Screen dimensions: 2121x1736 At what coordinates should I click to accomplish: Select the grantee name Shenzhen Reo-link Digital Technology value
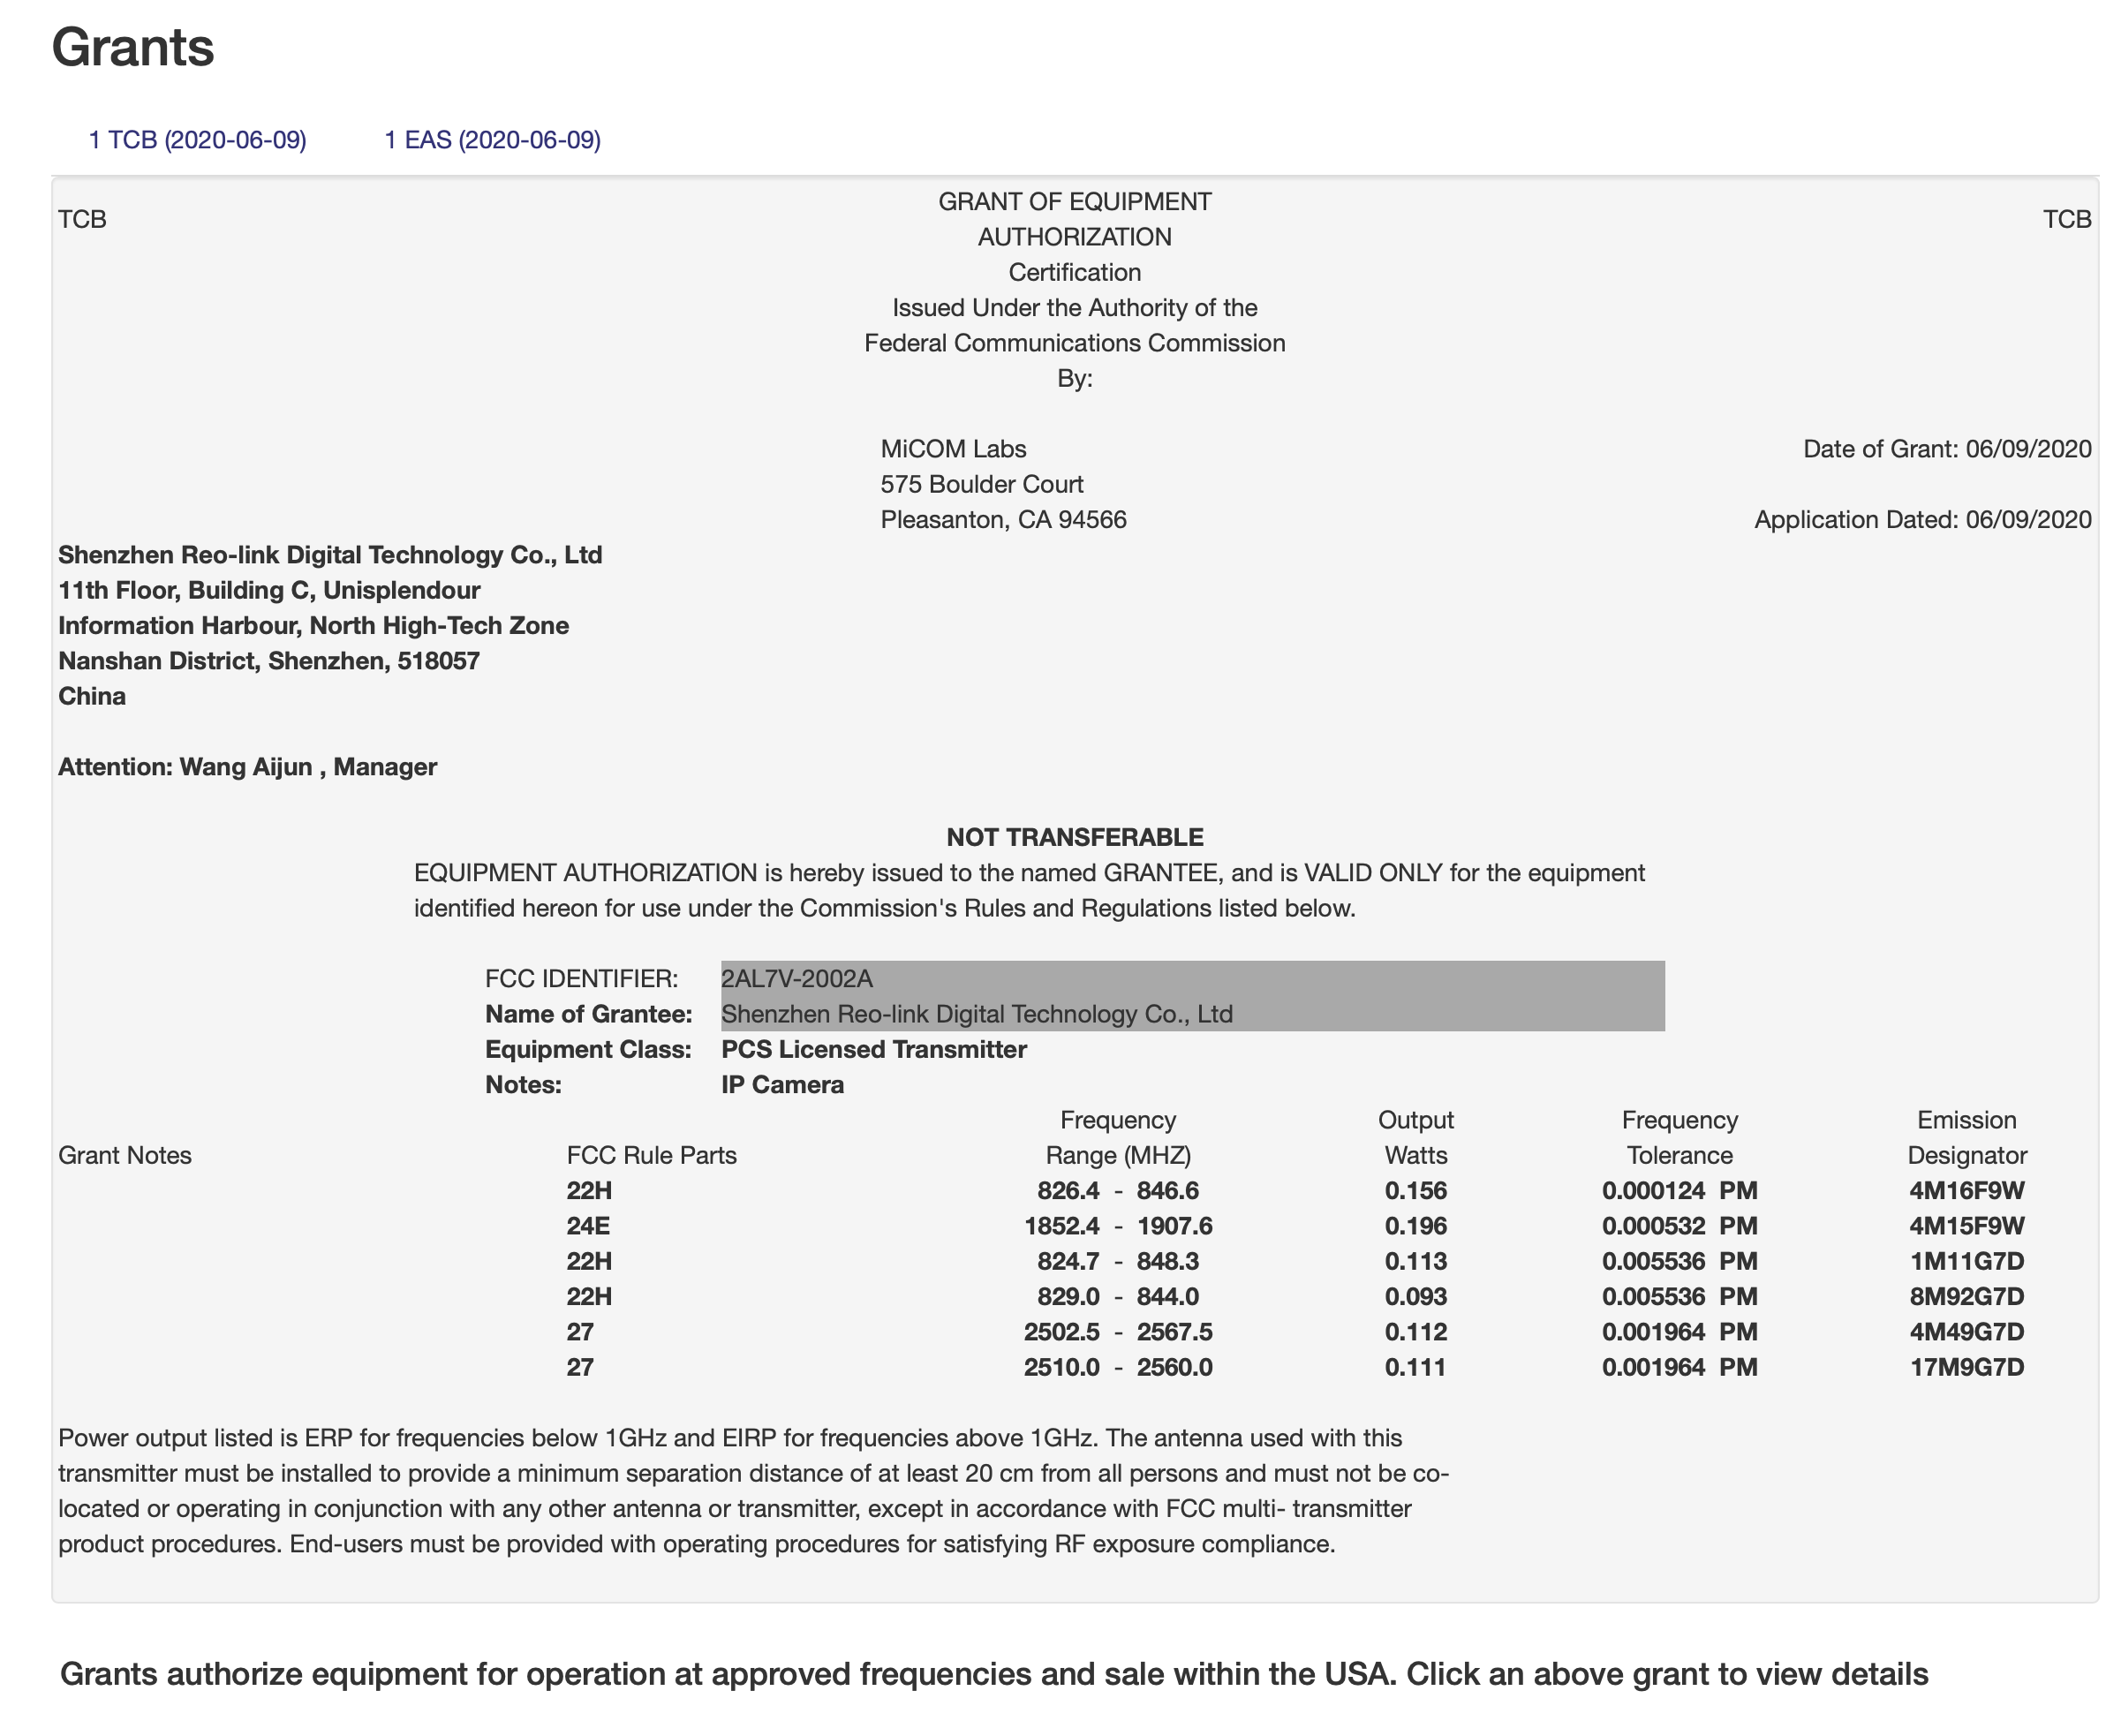coord(976,1013)
